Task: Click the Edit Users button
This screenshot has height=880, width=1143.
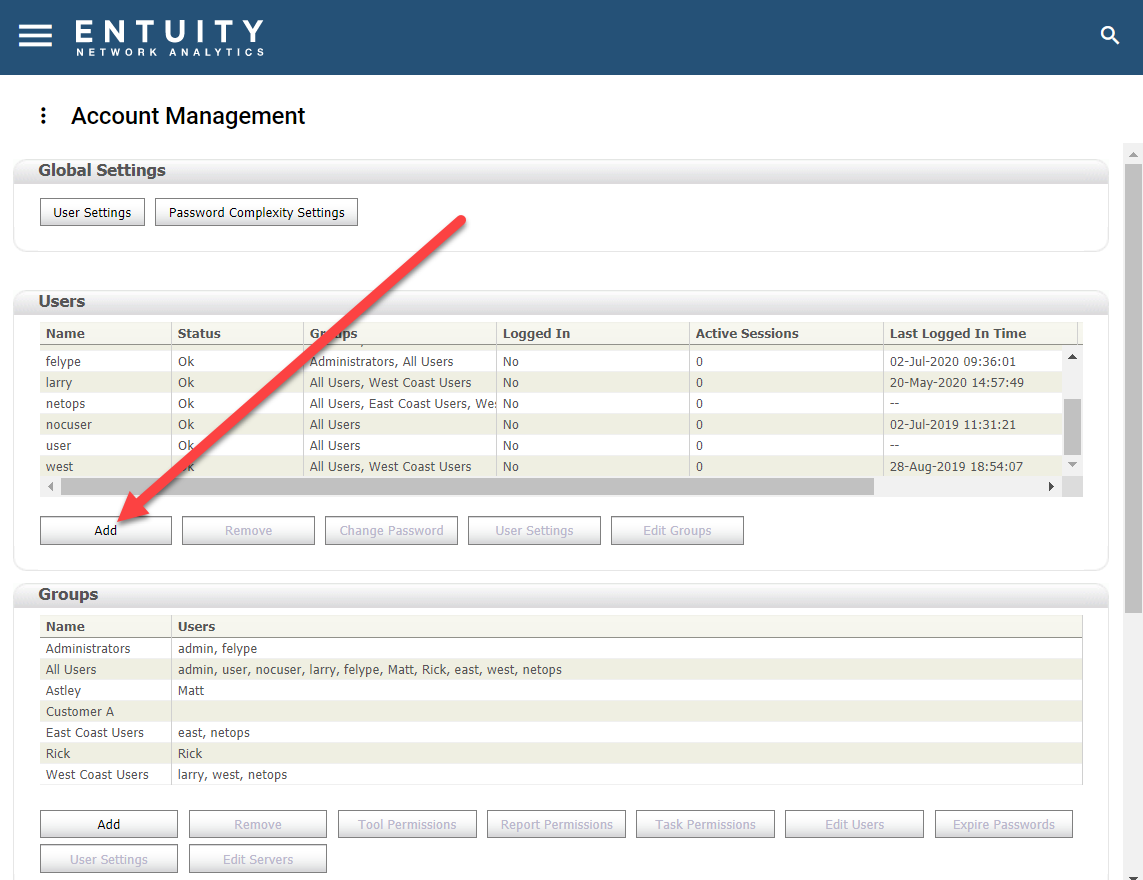Action: (854, 824)
